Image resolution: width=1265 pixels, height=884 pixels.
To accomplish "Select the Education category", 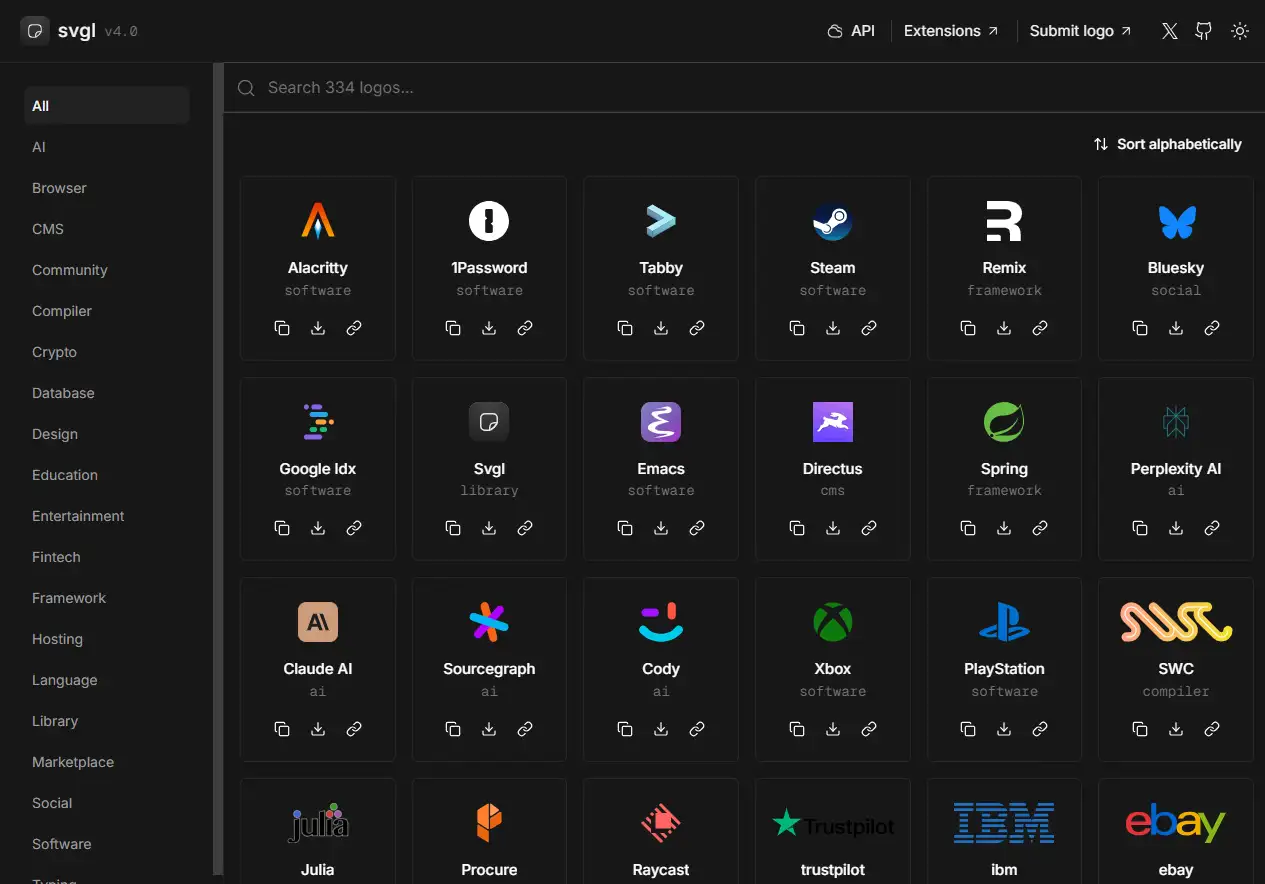I will (107, 475).
